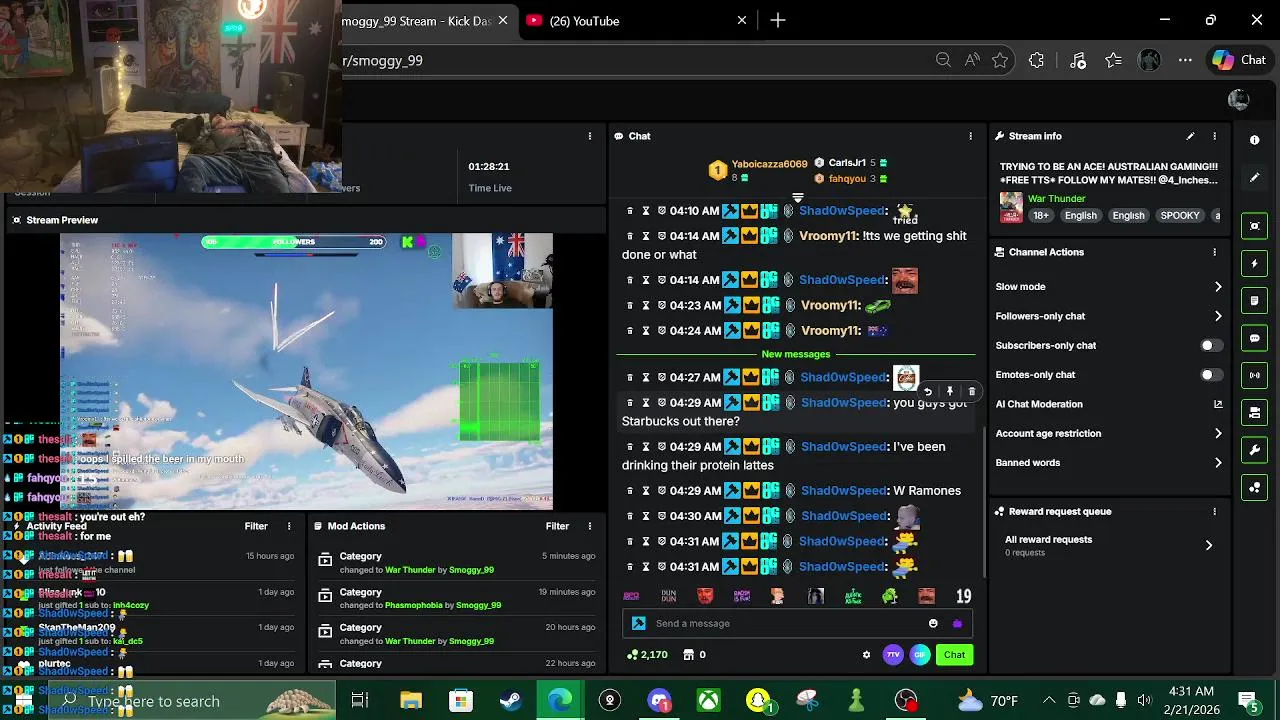The width and height of the screenshot is (1280, 720).
Task: Open Stream info three-dot menu
Action: [1214, 136]
